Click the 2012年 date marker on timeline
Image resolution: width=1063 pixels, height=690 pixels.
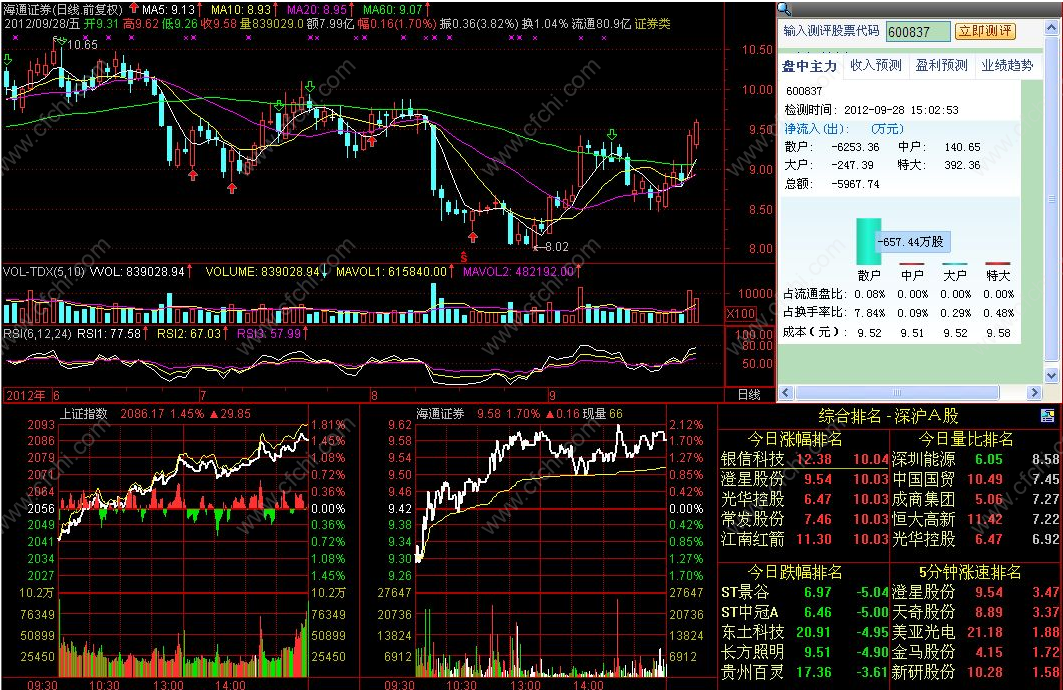click(x=26, y=395)
